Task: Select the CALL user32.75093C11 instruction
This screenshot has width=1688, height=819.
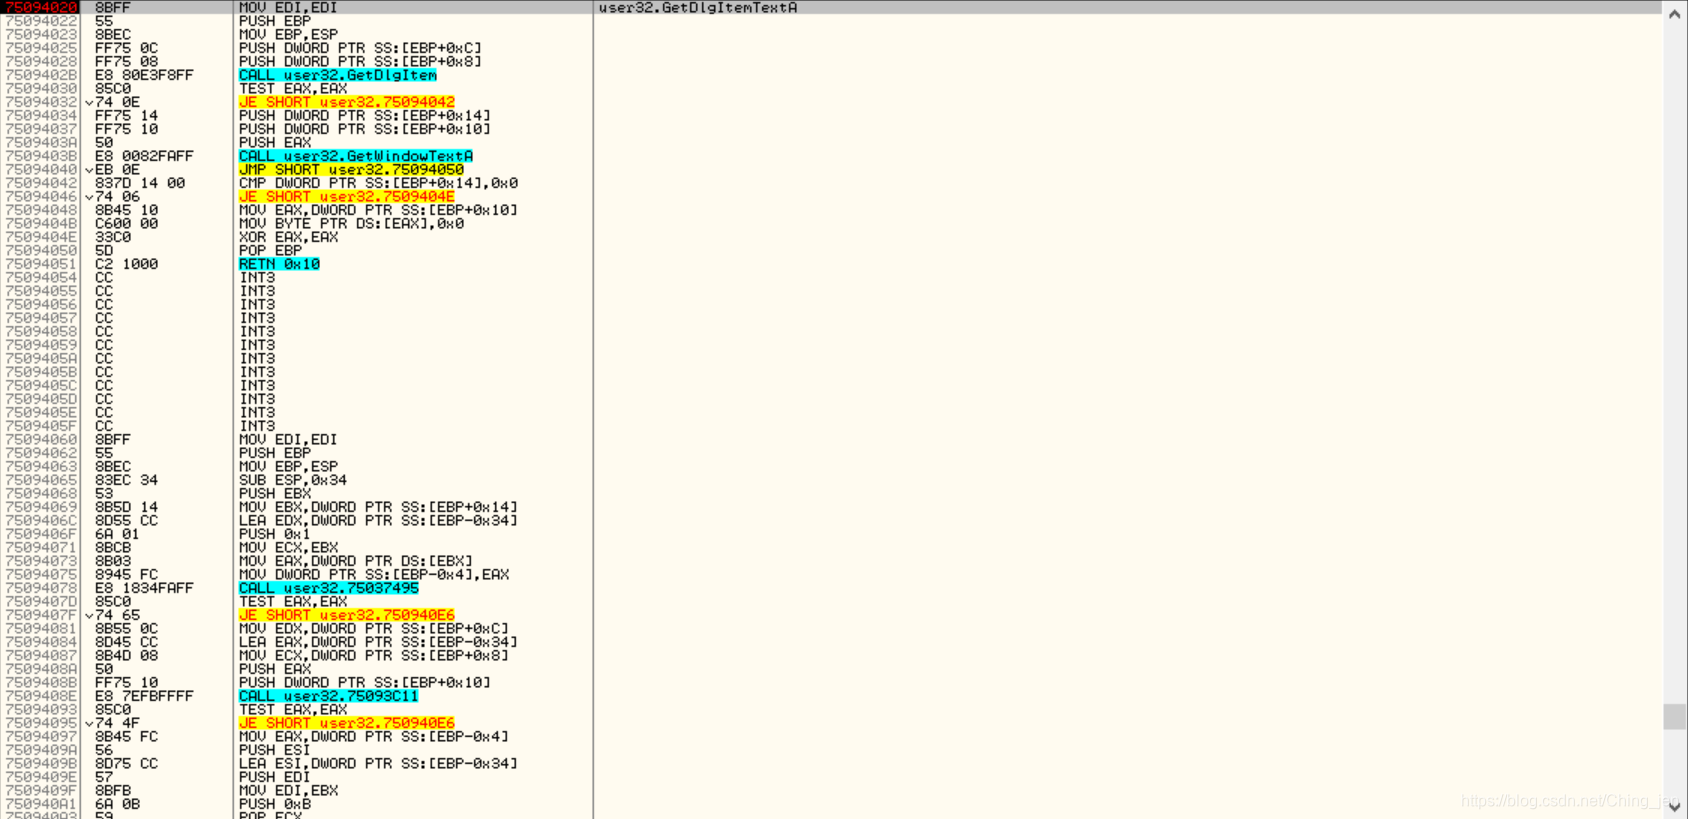Action: [329, 696]
